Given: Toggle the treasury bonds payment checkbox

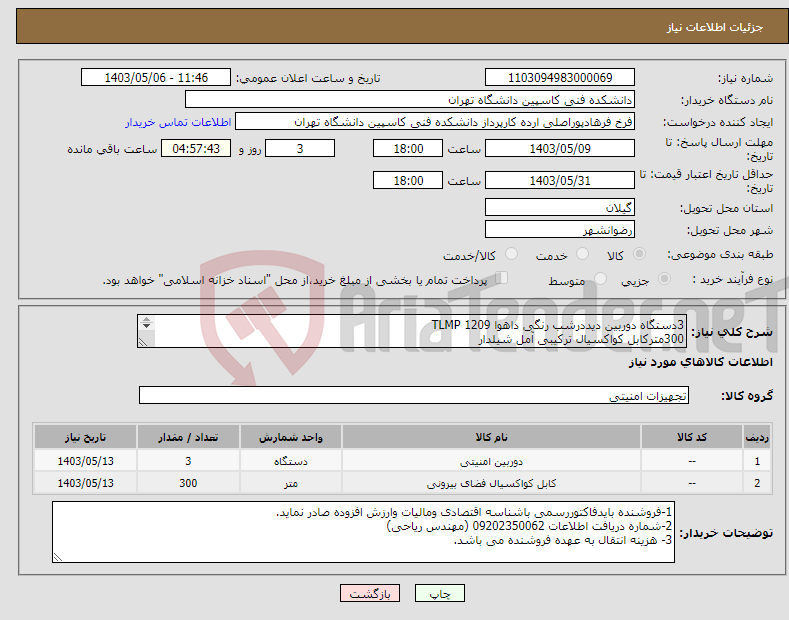Looking at the screenshot, I should [x=502, y=278].
